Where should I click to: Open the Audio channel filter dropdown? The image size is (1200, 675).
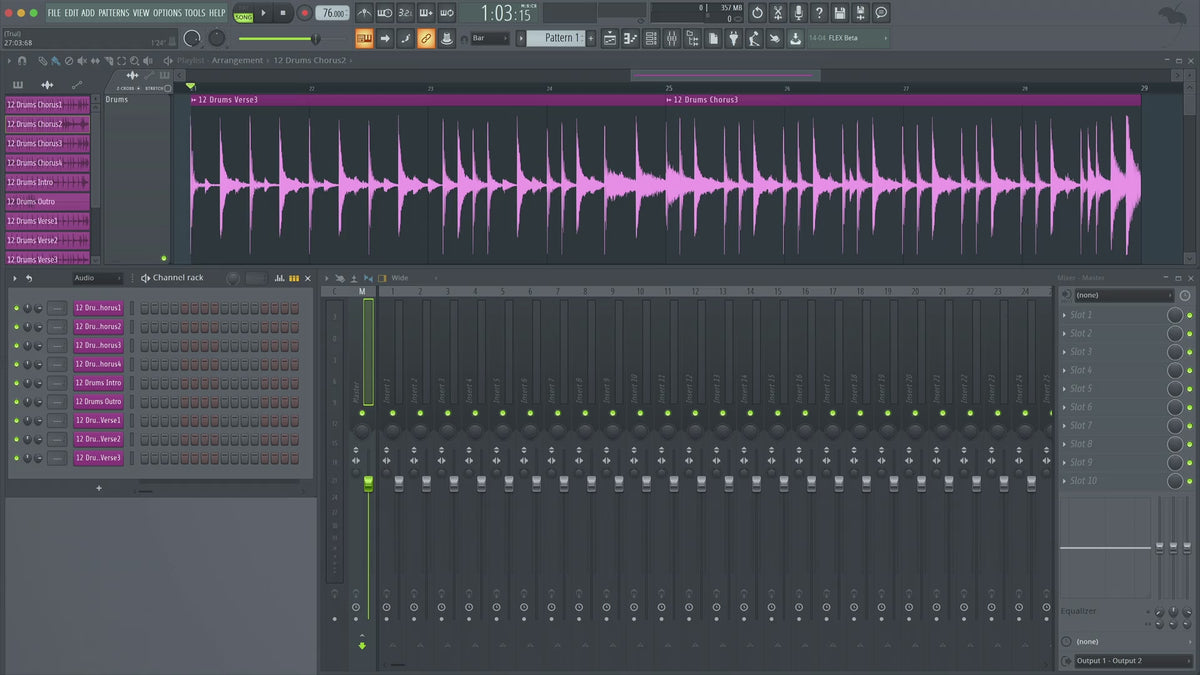tap(97, 278)
